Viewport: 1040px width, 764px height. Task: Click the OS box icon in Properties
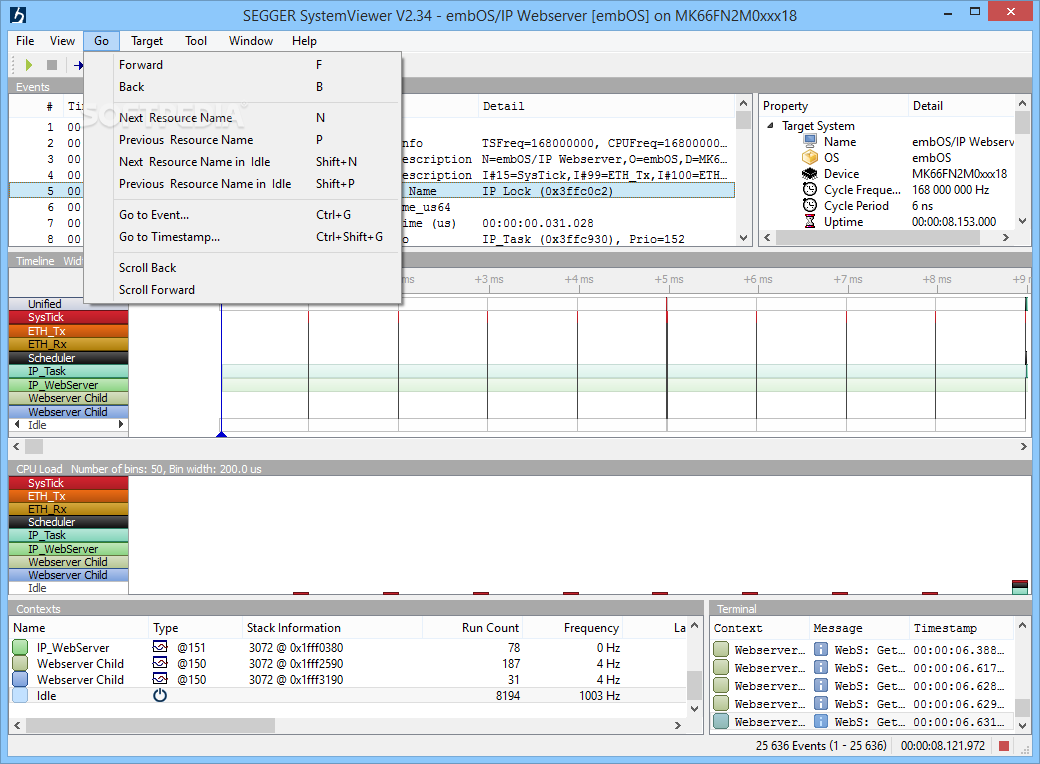(810, 158)
